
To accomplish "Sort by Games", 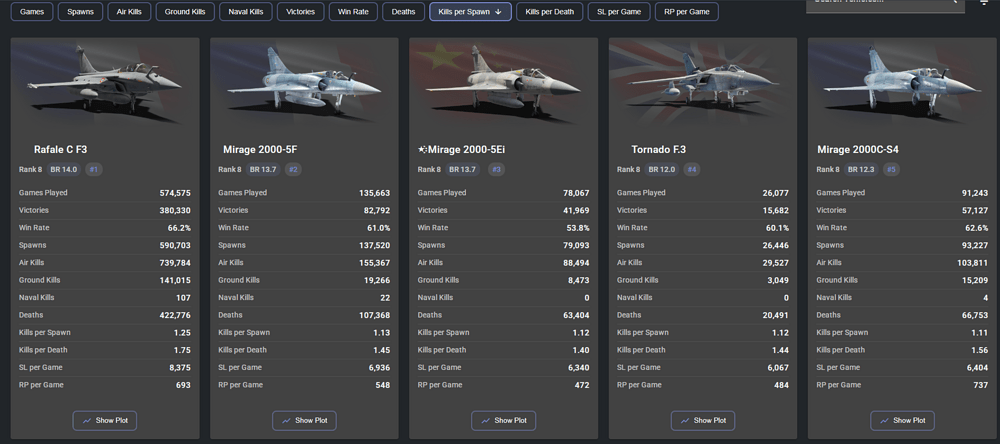I will point(31,12).
